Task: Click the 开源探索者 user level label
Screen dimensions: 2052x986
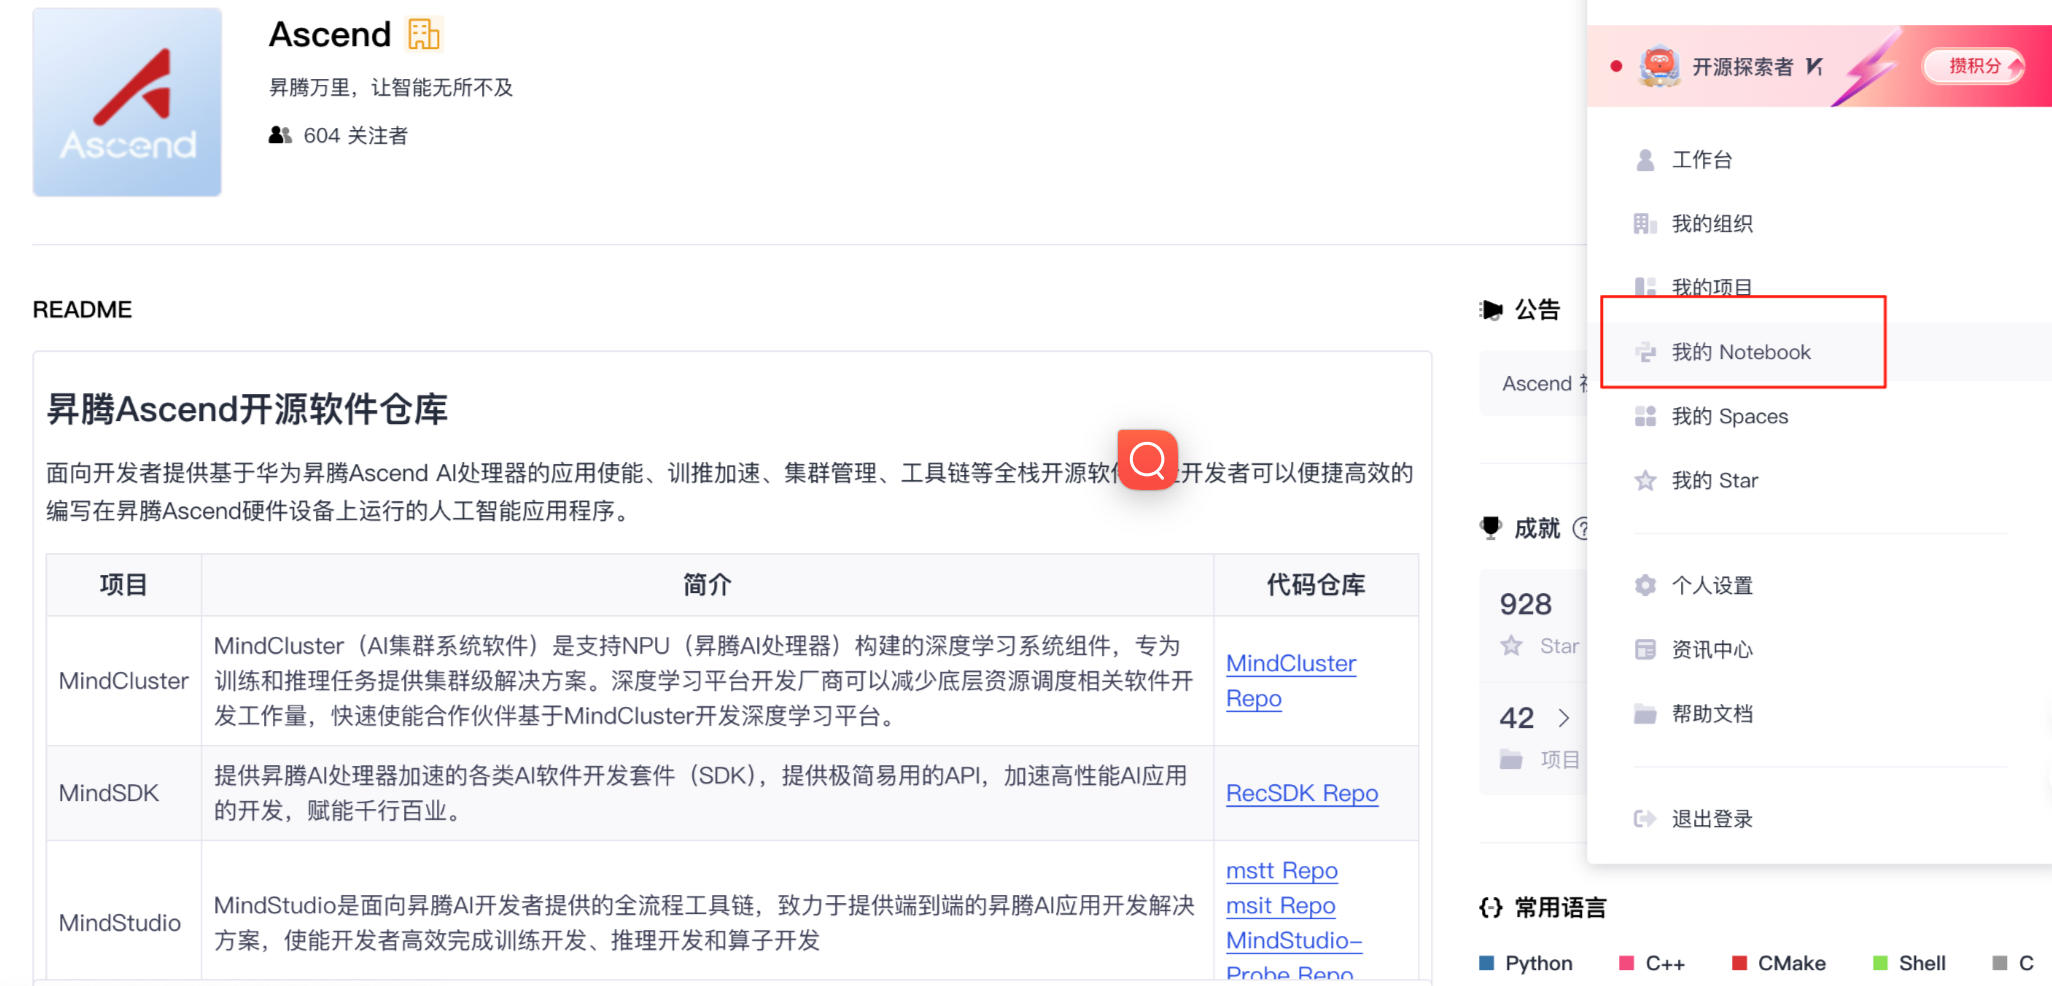Action: 1743,67
